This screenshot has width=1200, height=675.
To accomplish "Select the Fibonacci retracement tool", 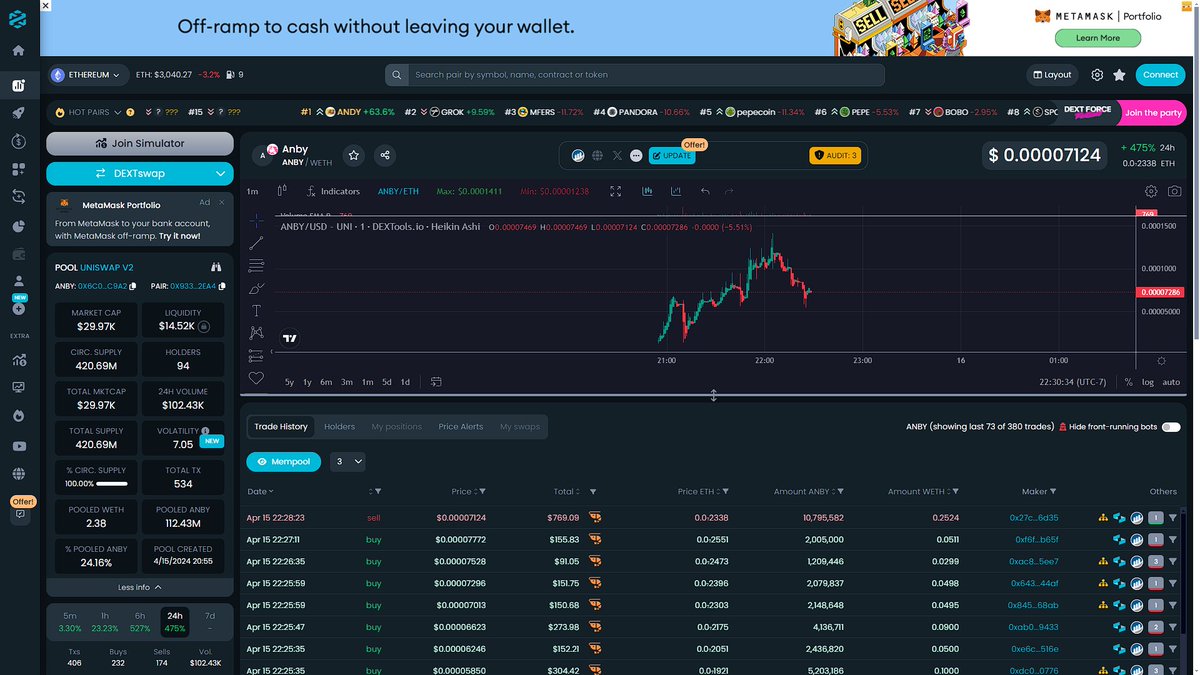I will tap(256, 265).
